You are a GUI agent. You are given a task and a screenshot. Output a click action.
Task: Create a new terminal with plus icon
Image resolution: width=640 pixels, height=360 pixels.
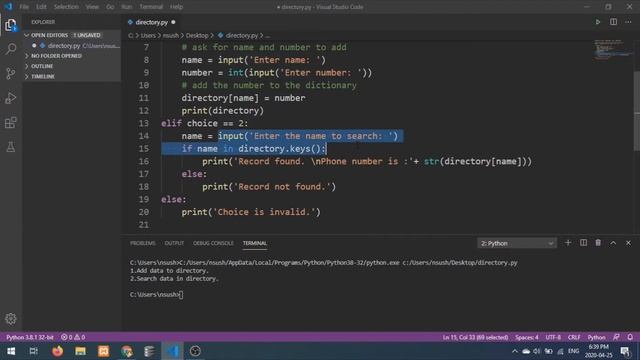568,243
